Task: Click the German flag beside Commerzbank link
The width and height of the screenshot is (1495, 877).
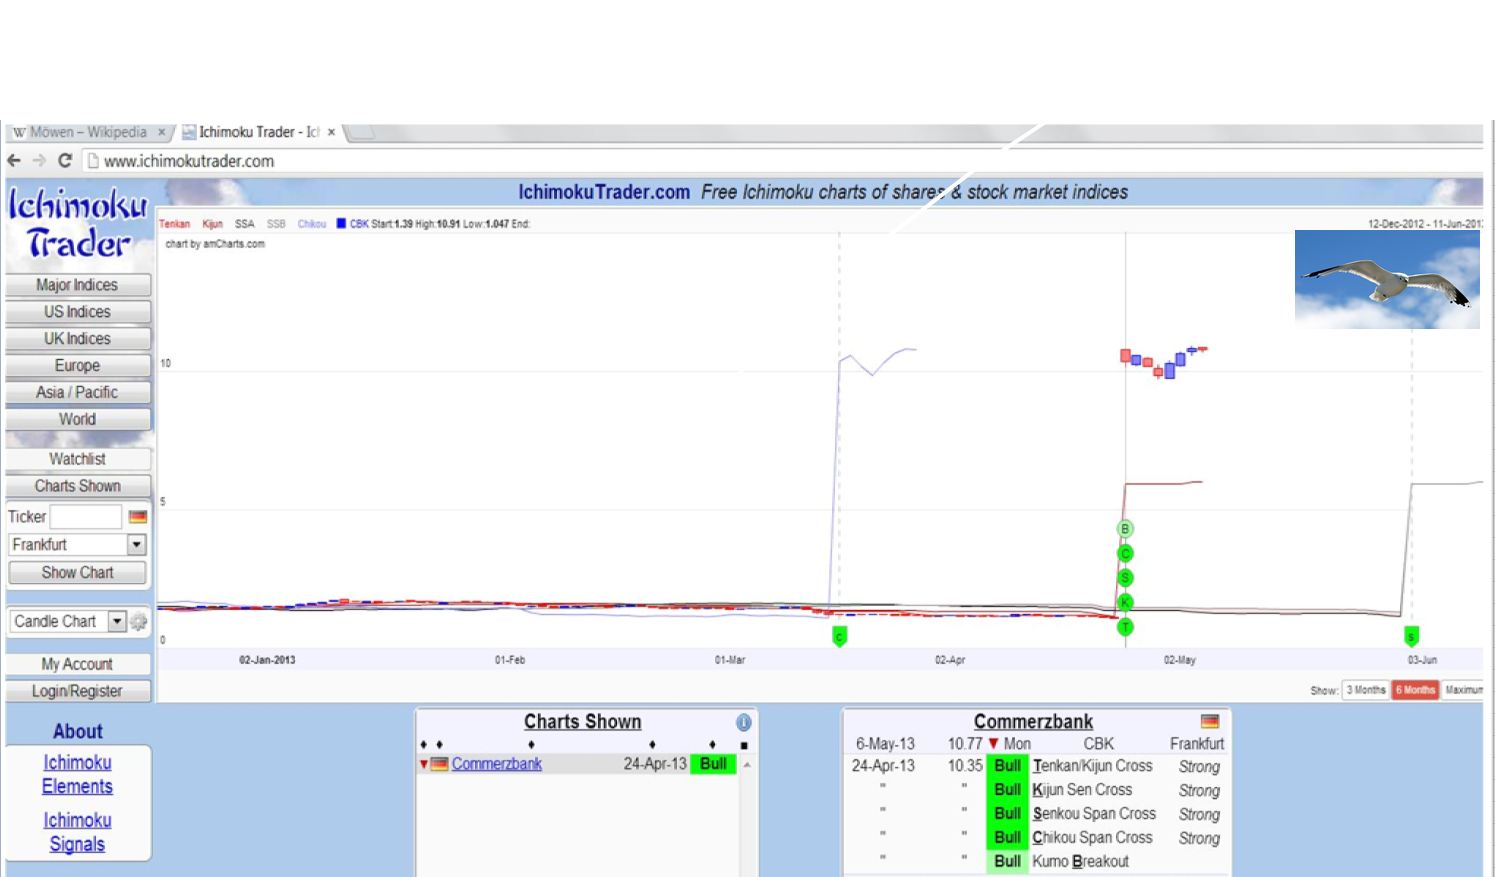Action: pos(439,764)
